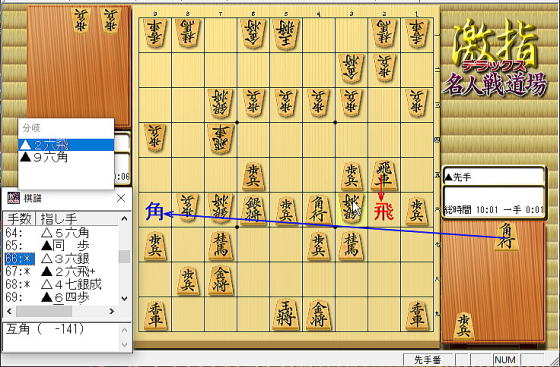Click the bishop piece on 4六
This screenshot has width=560, height=367.
pos(318,210)
